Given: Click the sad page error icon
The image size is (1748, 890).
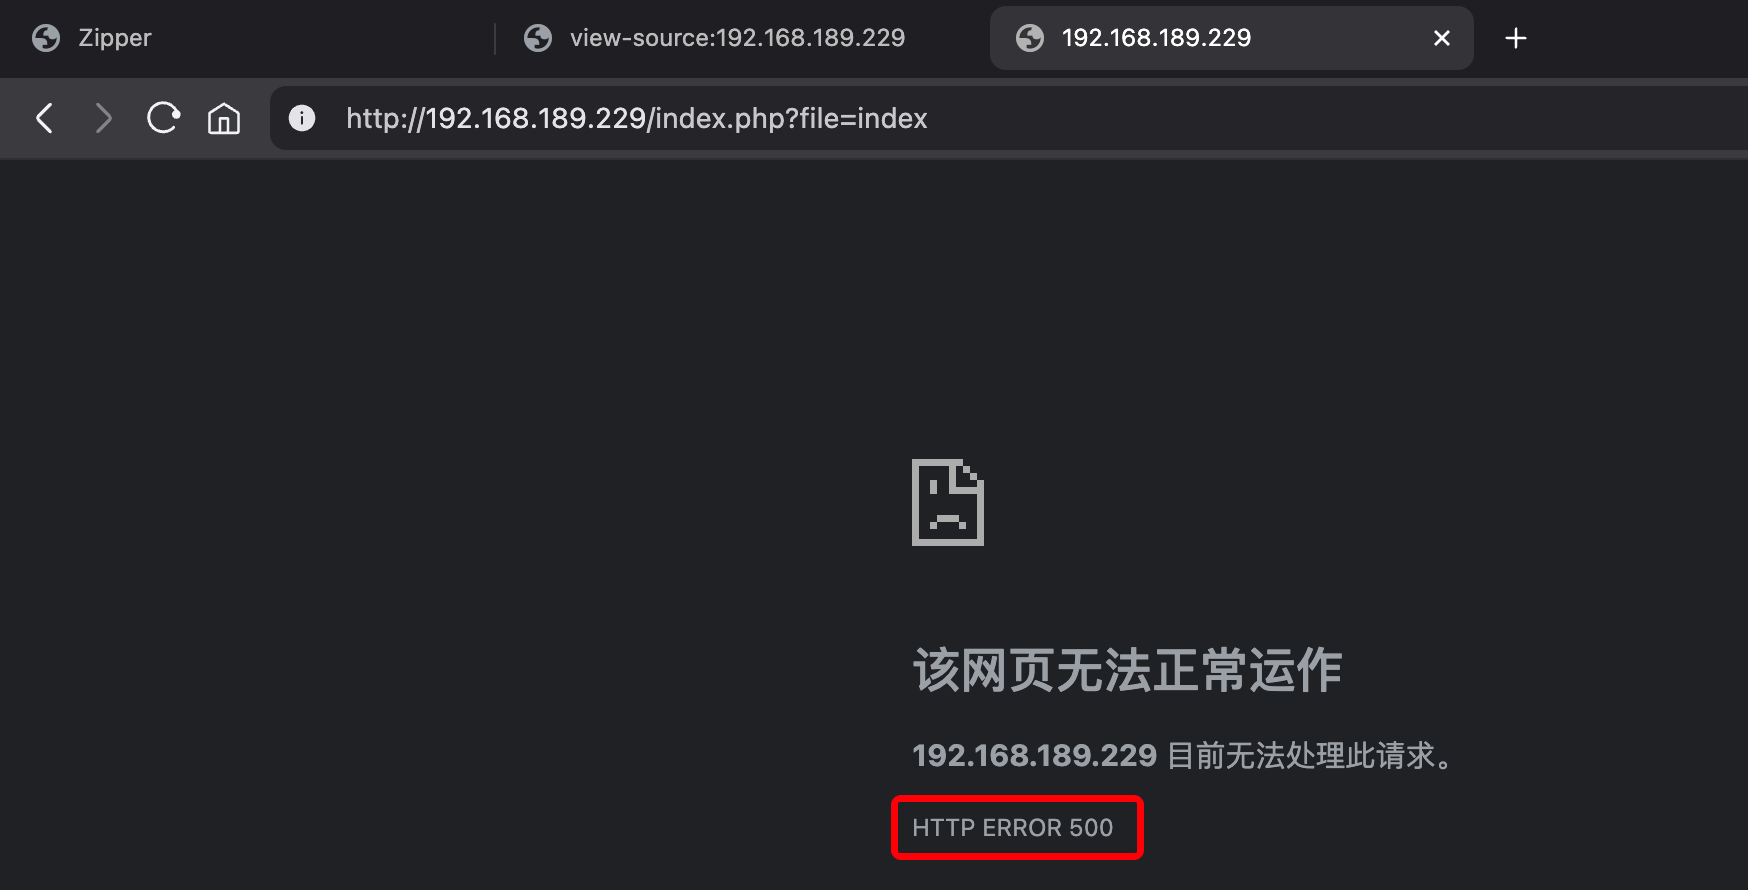Looking at the screenshot, I should [948, 502].
